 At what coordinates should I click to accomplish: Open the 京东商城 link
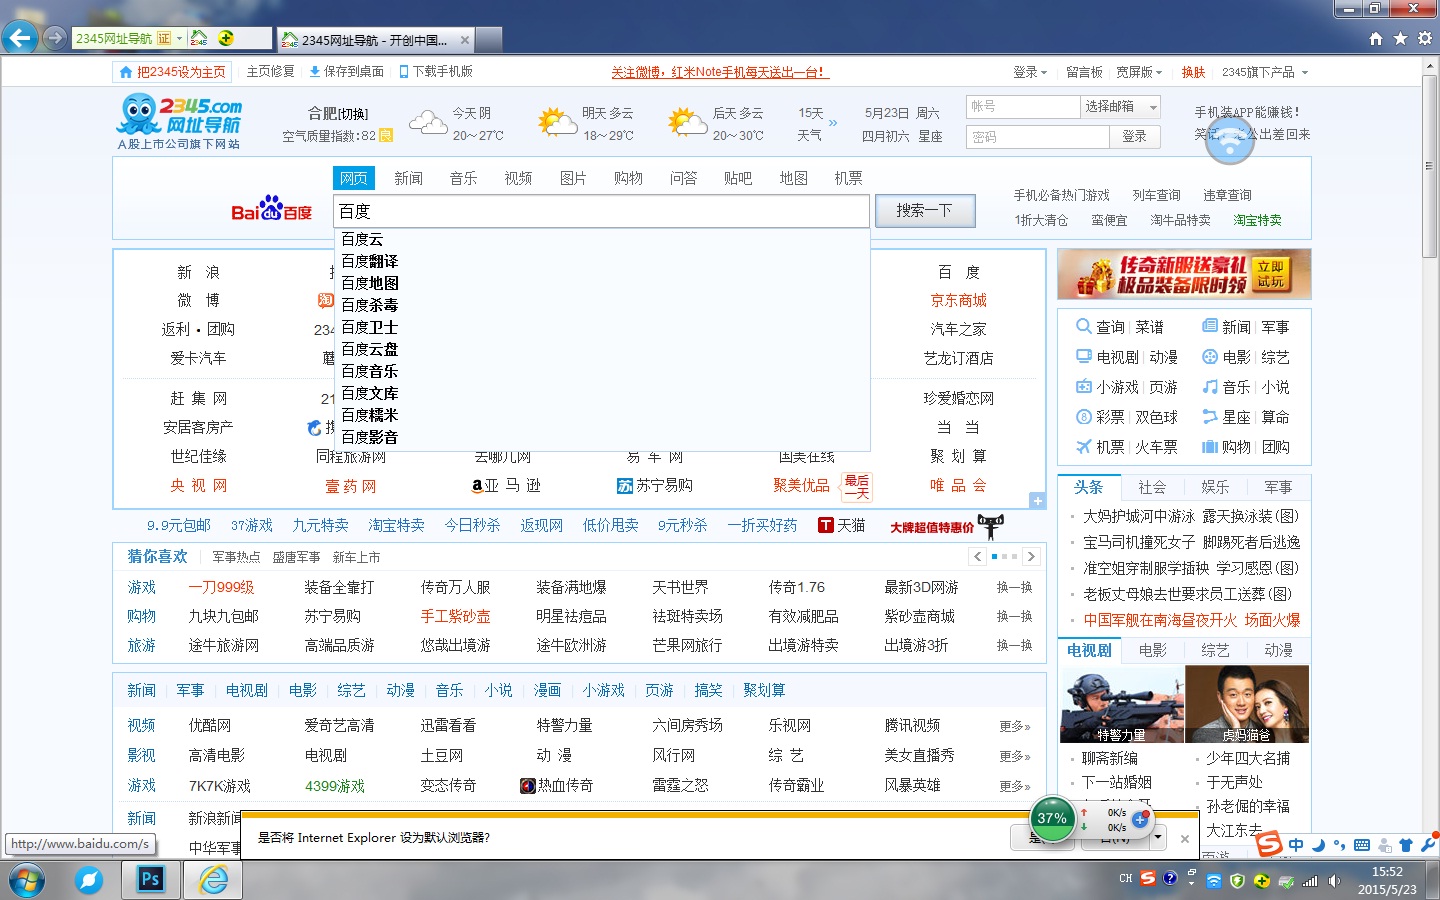click(958, 300)
